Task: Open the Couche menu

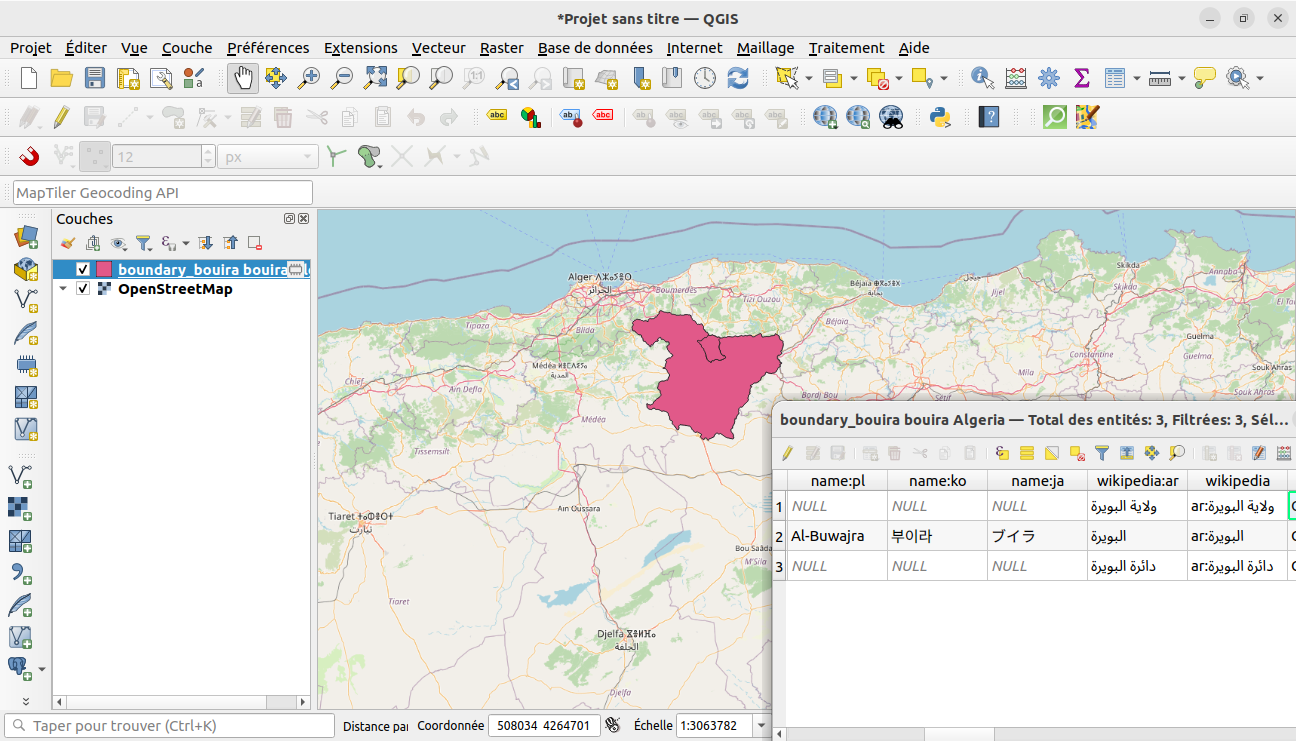Action: 187,48
